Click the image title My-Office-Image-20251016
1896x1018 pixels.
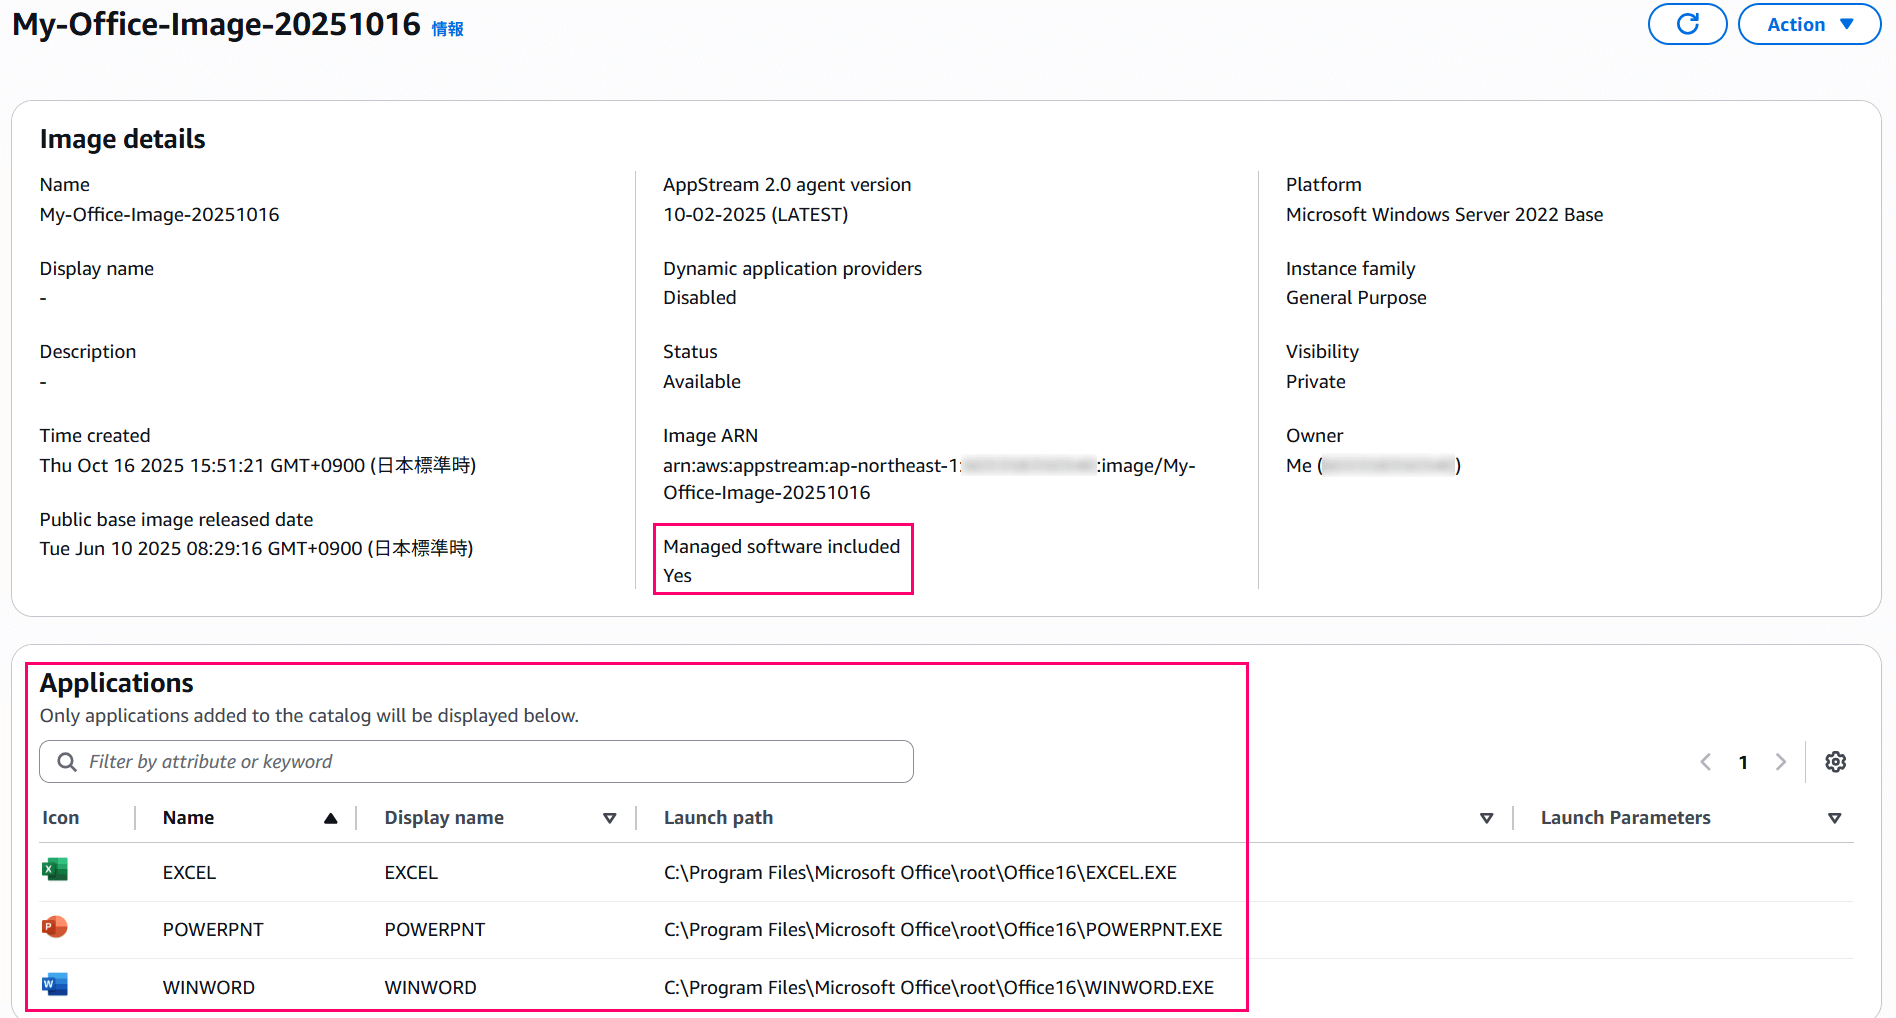[x=211, y=25]
